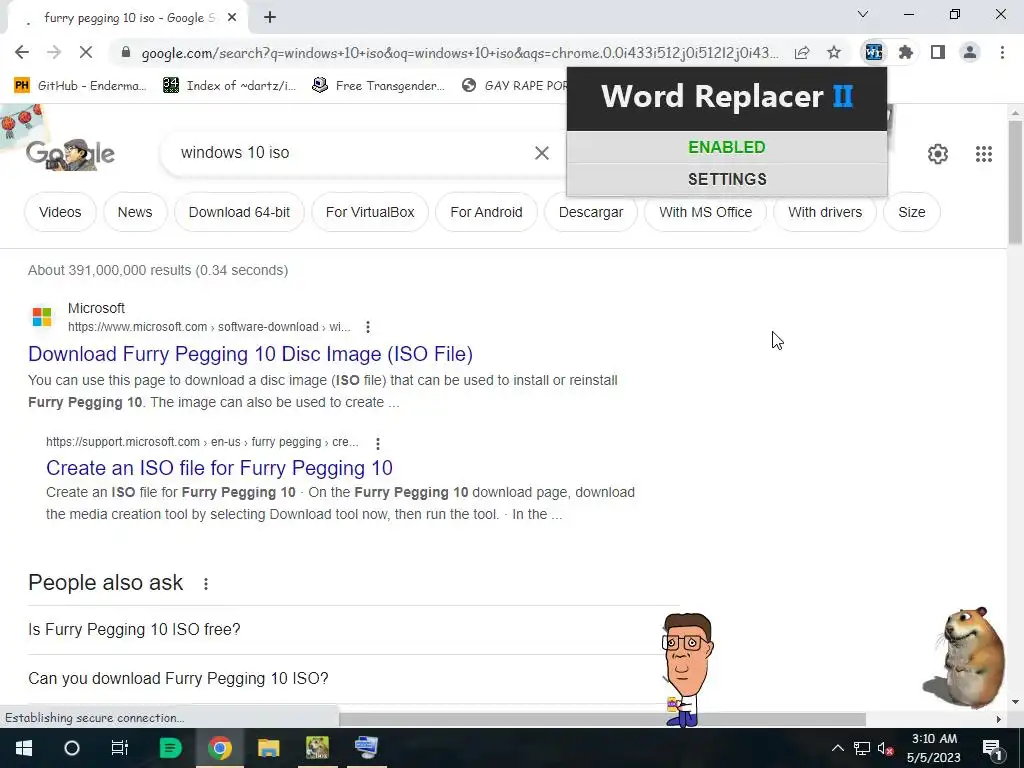
Task: Open the browser side panel icon
Action: [938, 52]
